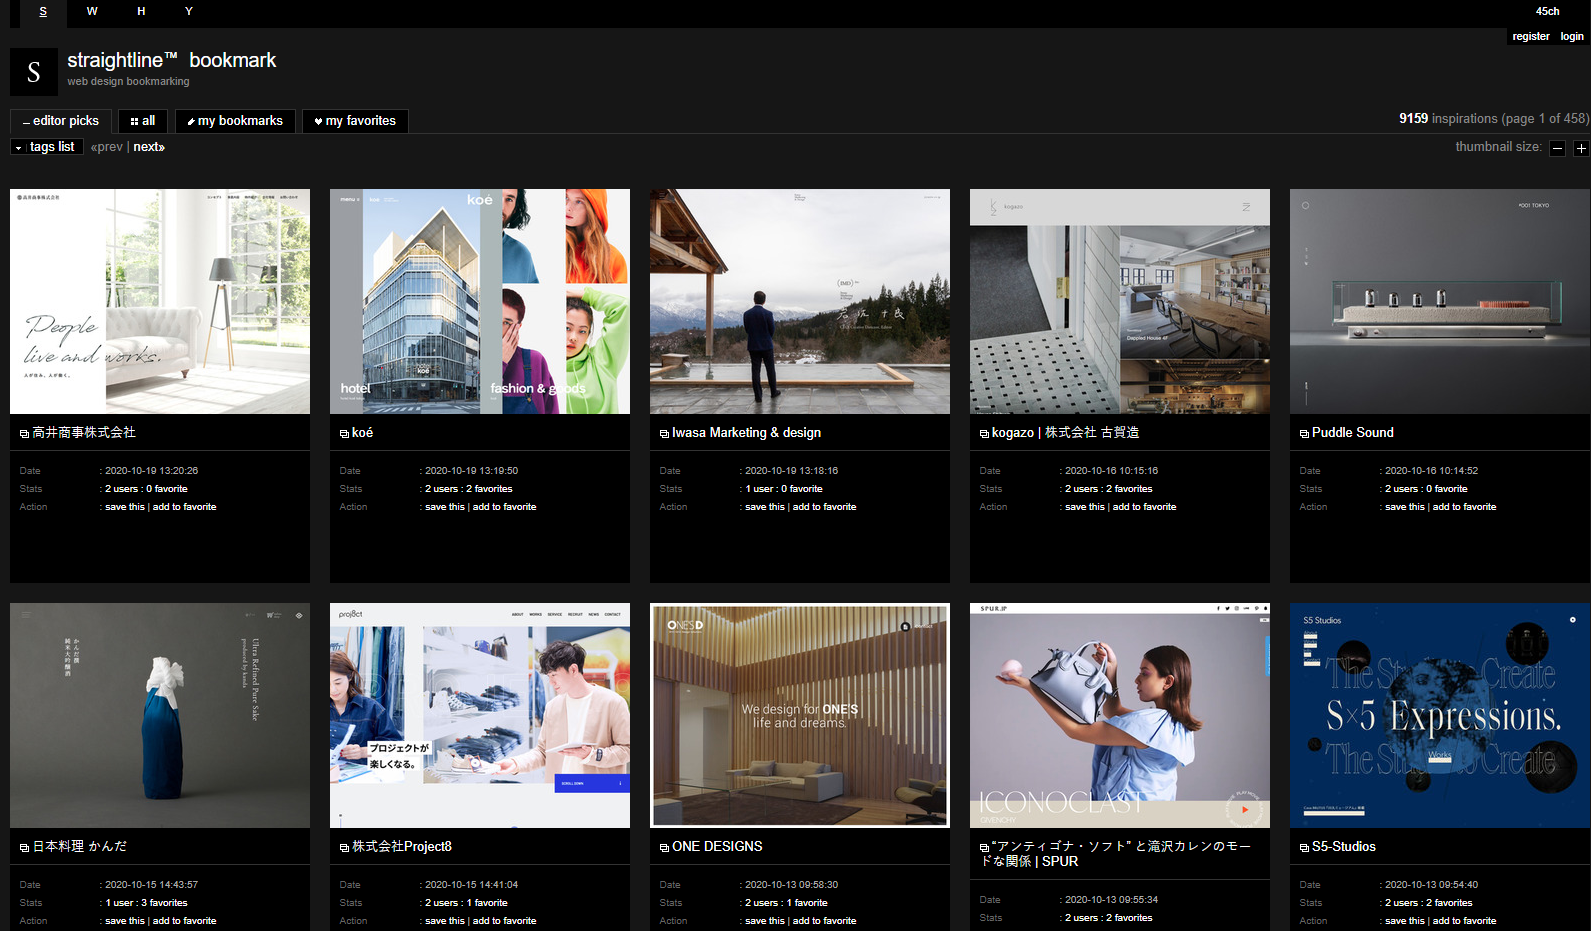Open the Project8 thumbnail
1591x931 pixels.
tap(480, 715)
